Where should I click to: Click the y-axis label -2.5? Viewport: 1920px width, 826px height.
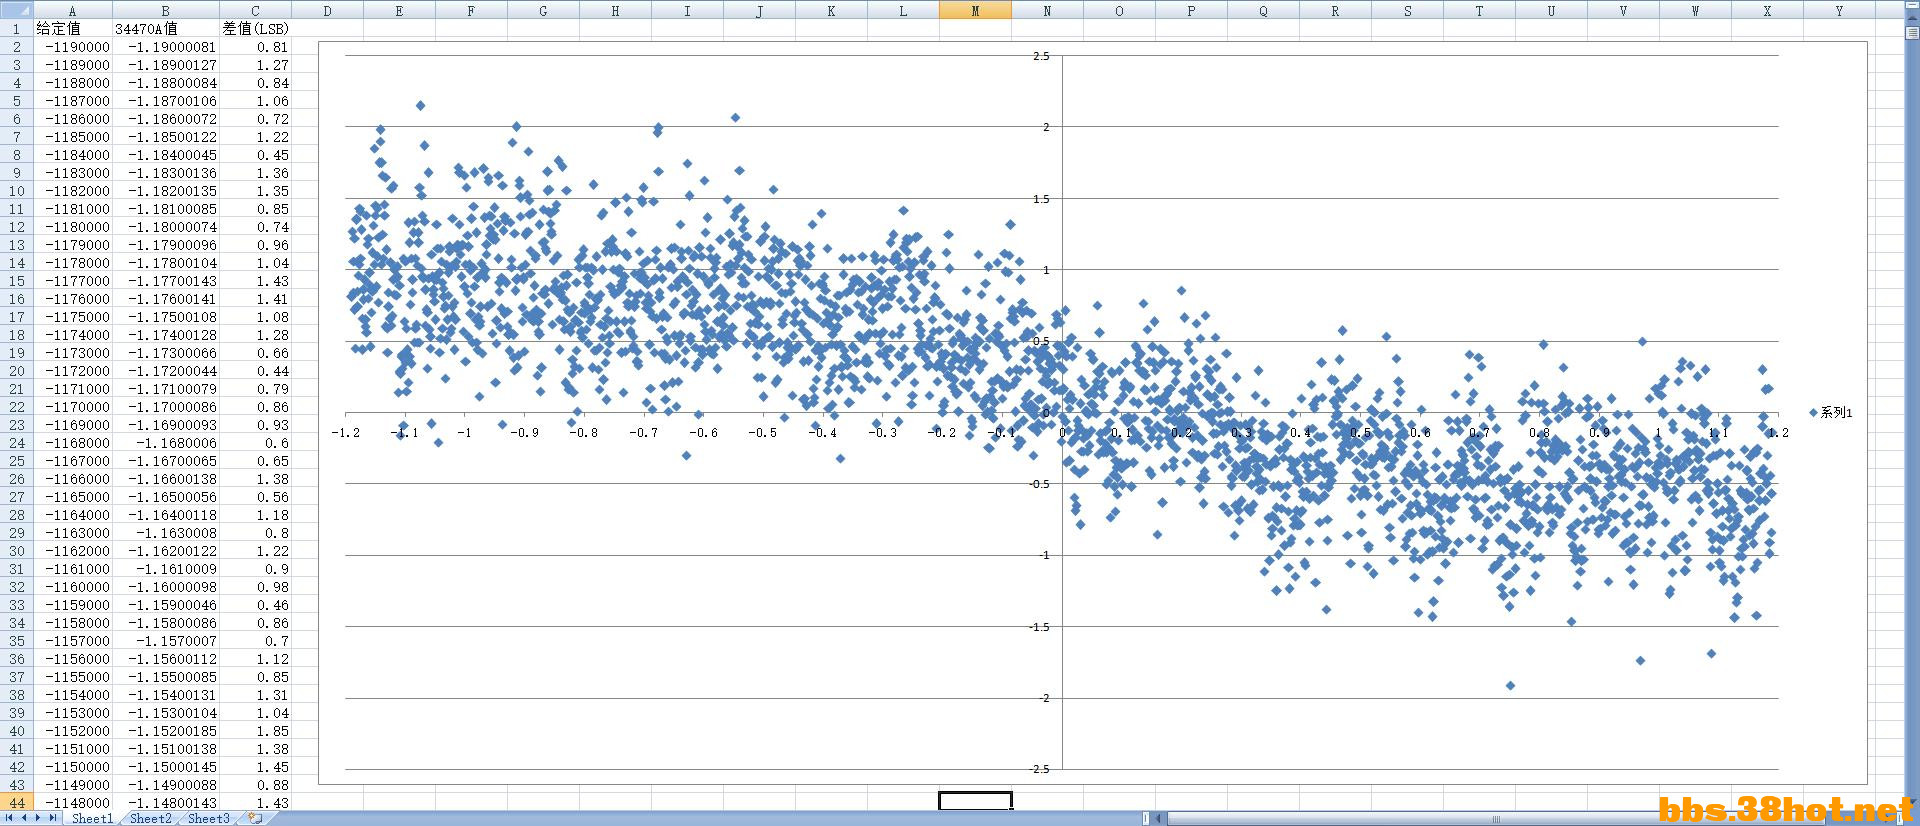[x=1040, y=769]
